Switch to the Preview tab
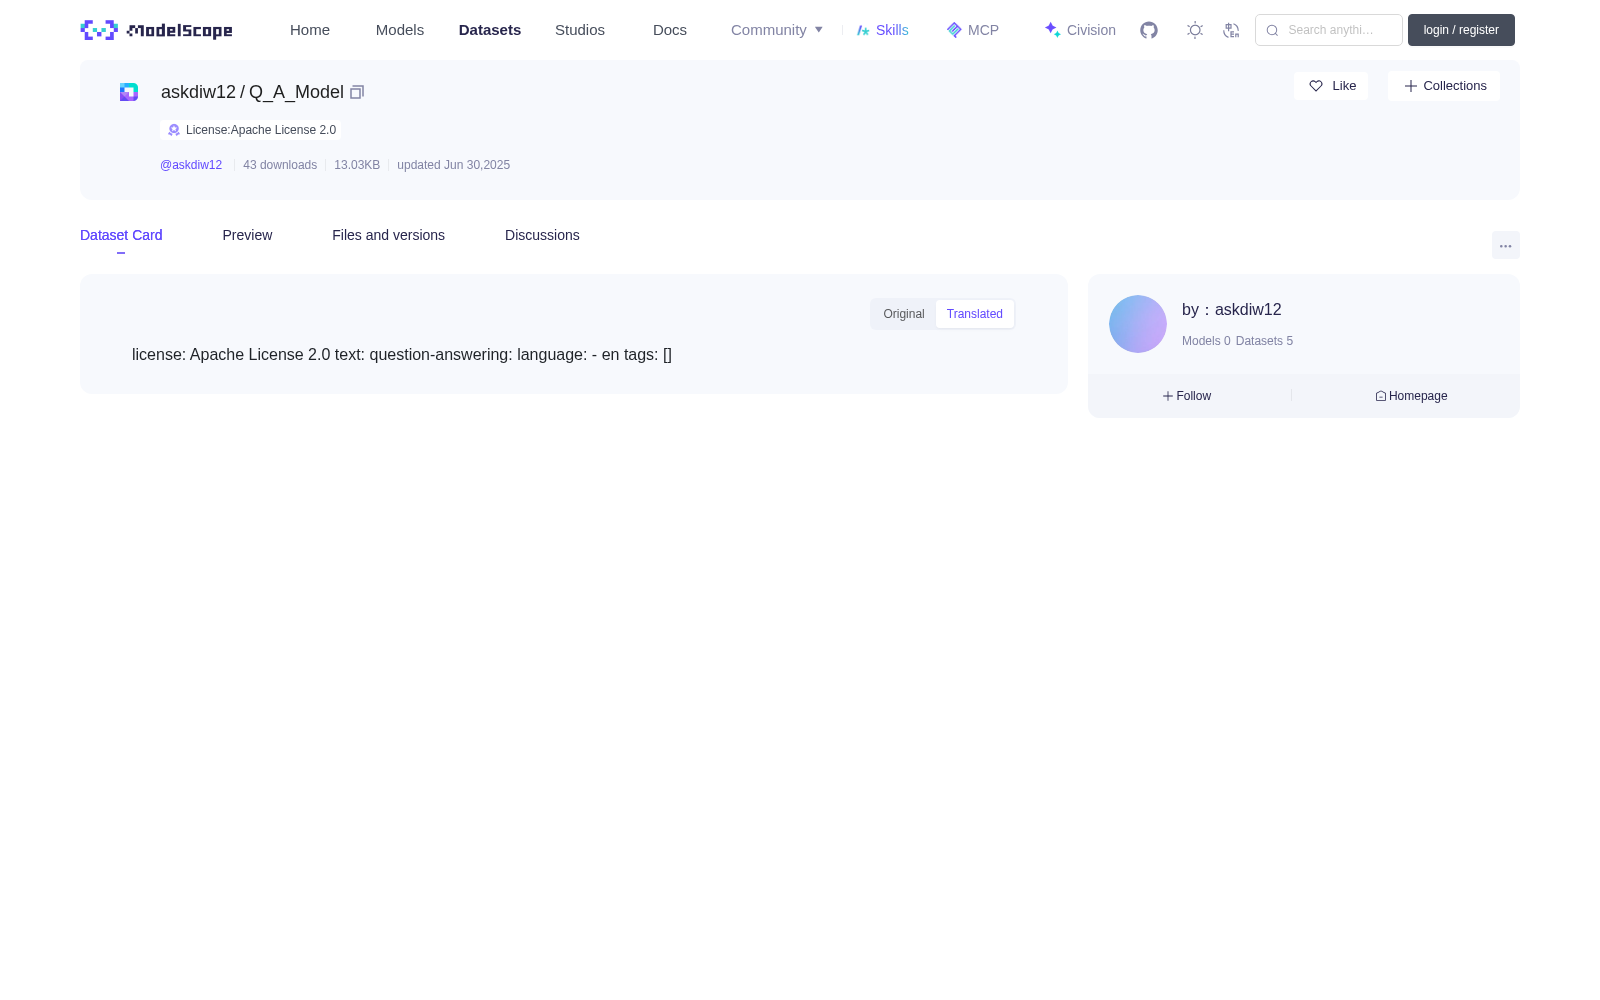This screenshot has height=1000, width=1600. 247,235
